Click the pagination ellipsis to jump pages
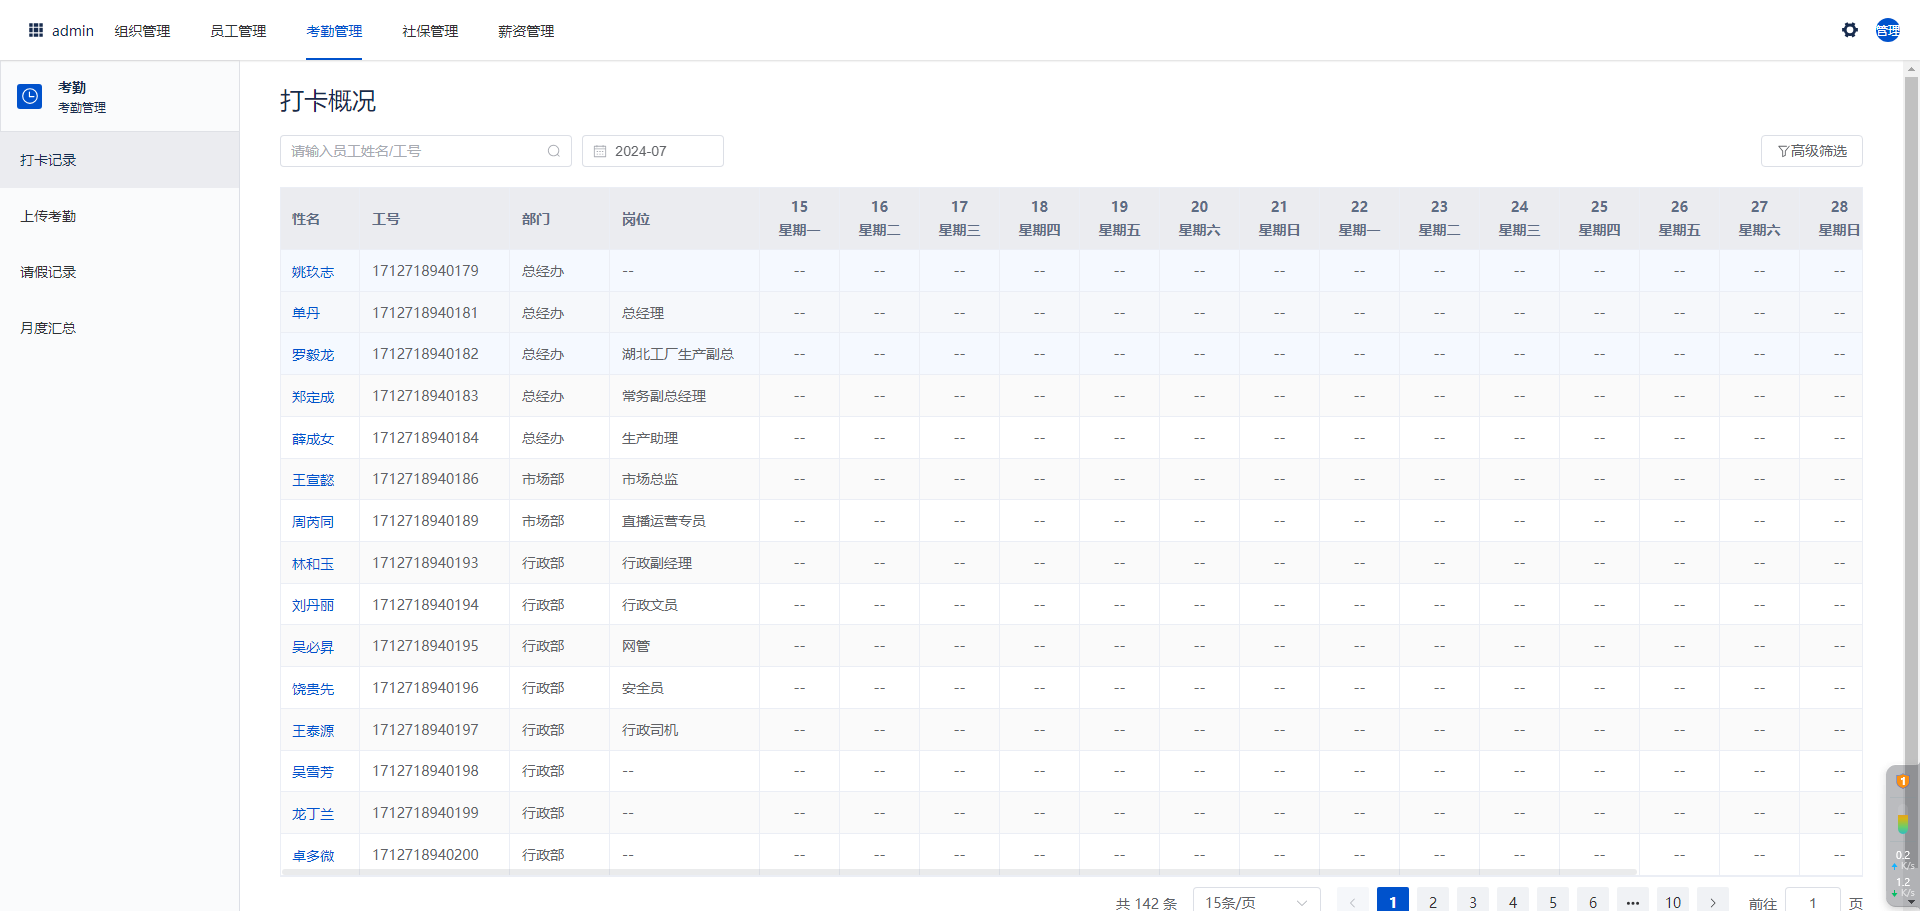Screen dimensions: 1920x911 pos(1633,902)
